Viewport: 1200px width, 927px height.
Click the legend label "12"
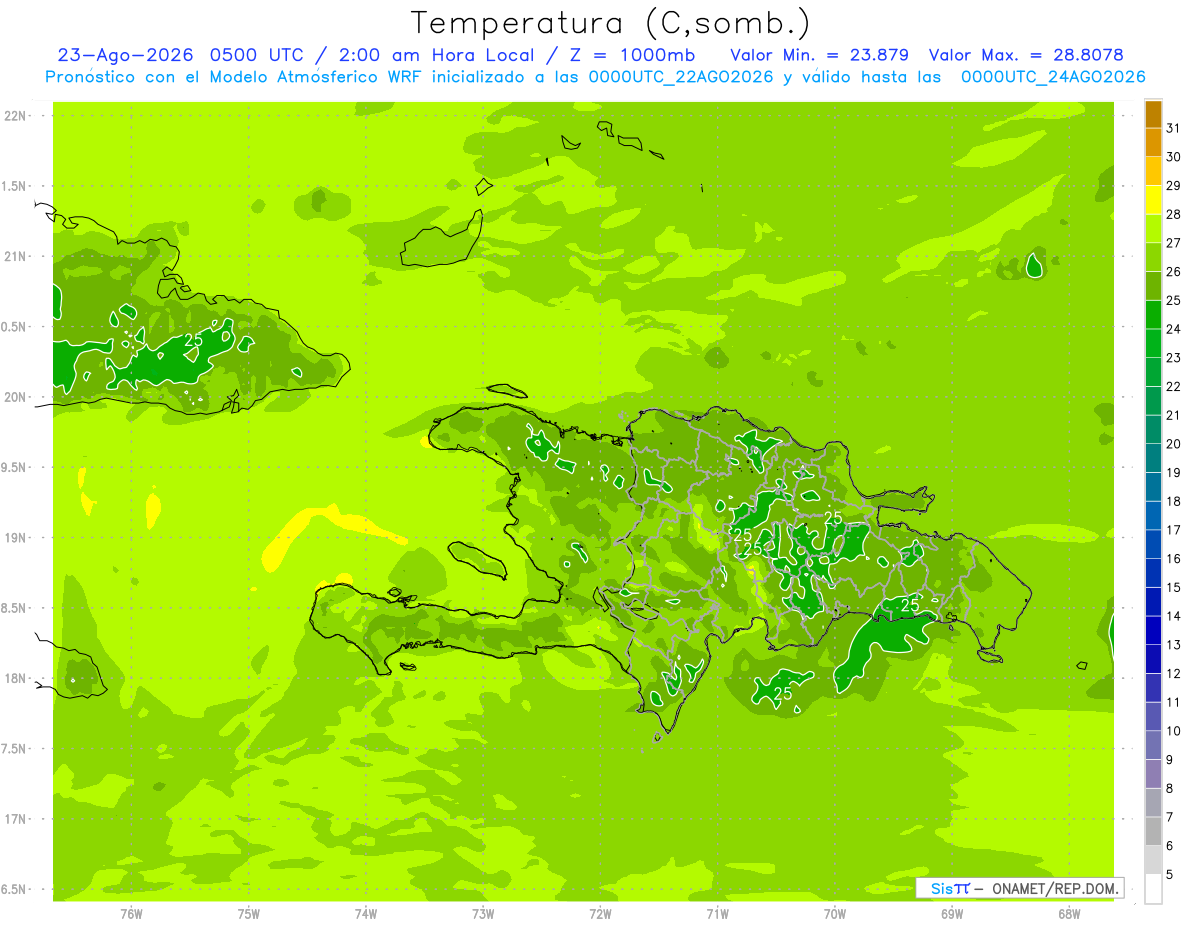pyautogui.click(x=1173, y=674)
